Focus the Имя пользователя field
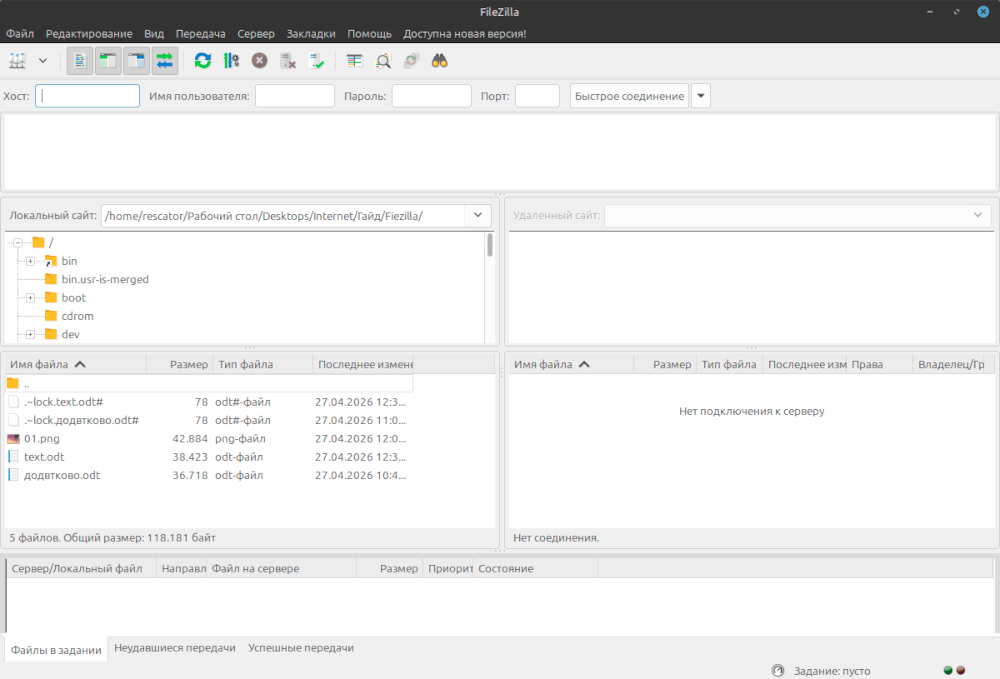The width and height of the screenshot is (1000, 679). 295,96
